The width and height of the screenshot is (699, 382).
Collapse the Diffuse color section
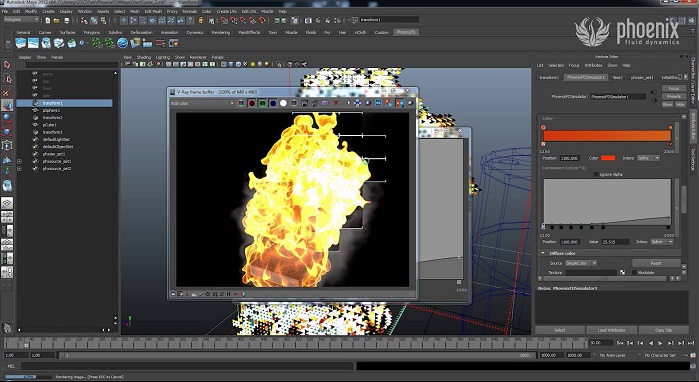pos(543,253)
